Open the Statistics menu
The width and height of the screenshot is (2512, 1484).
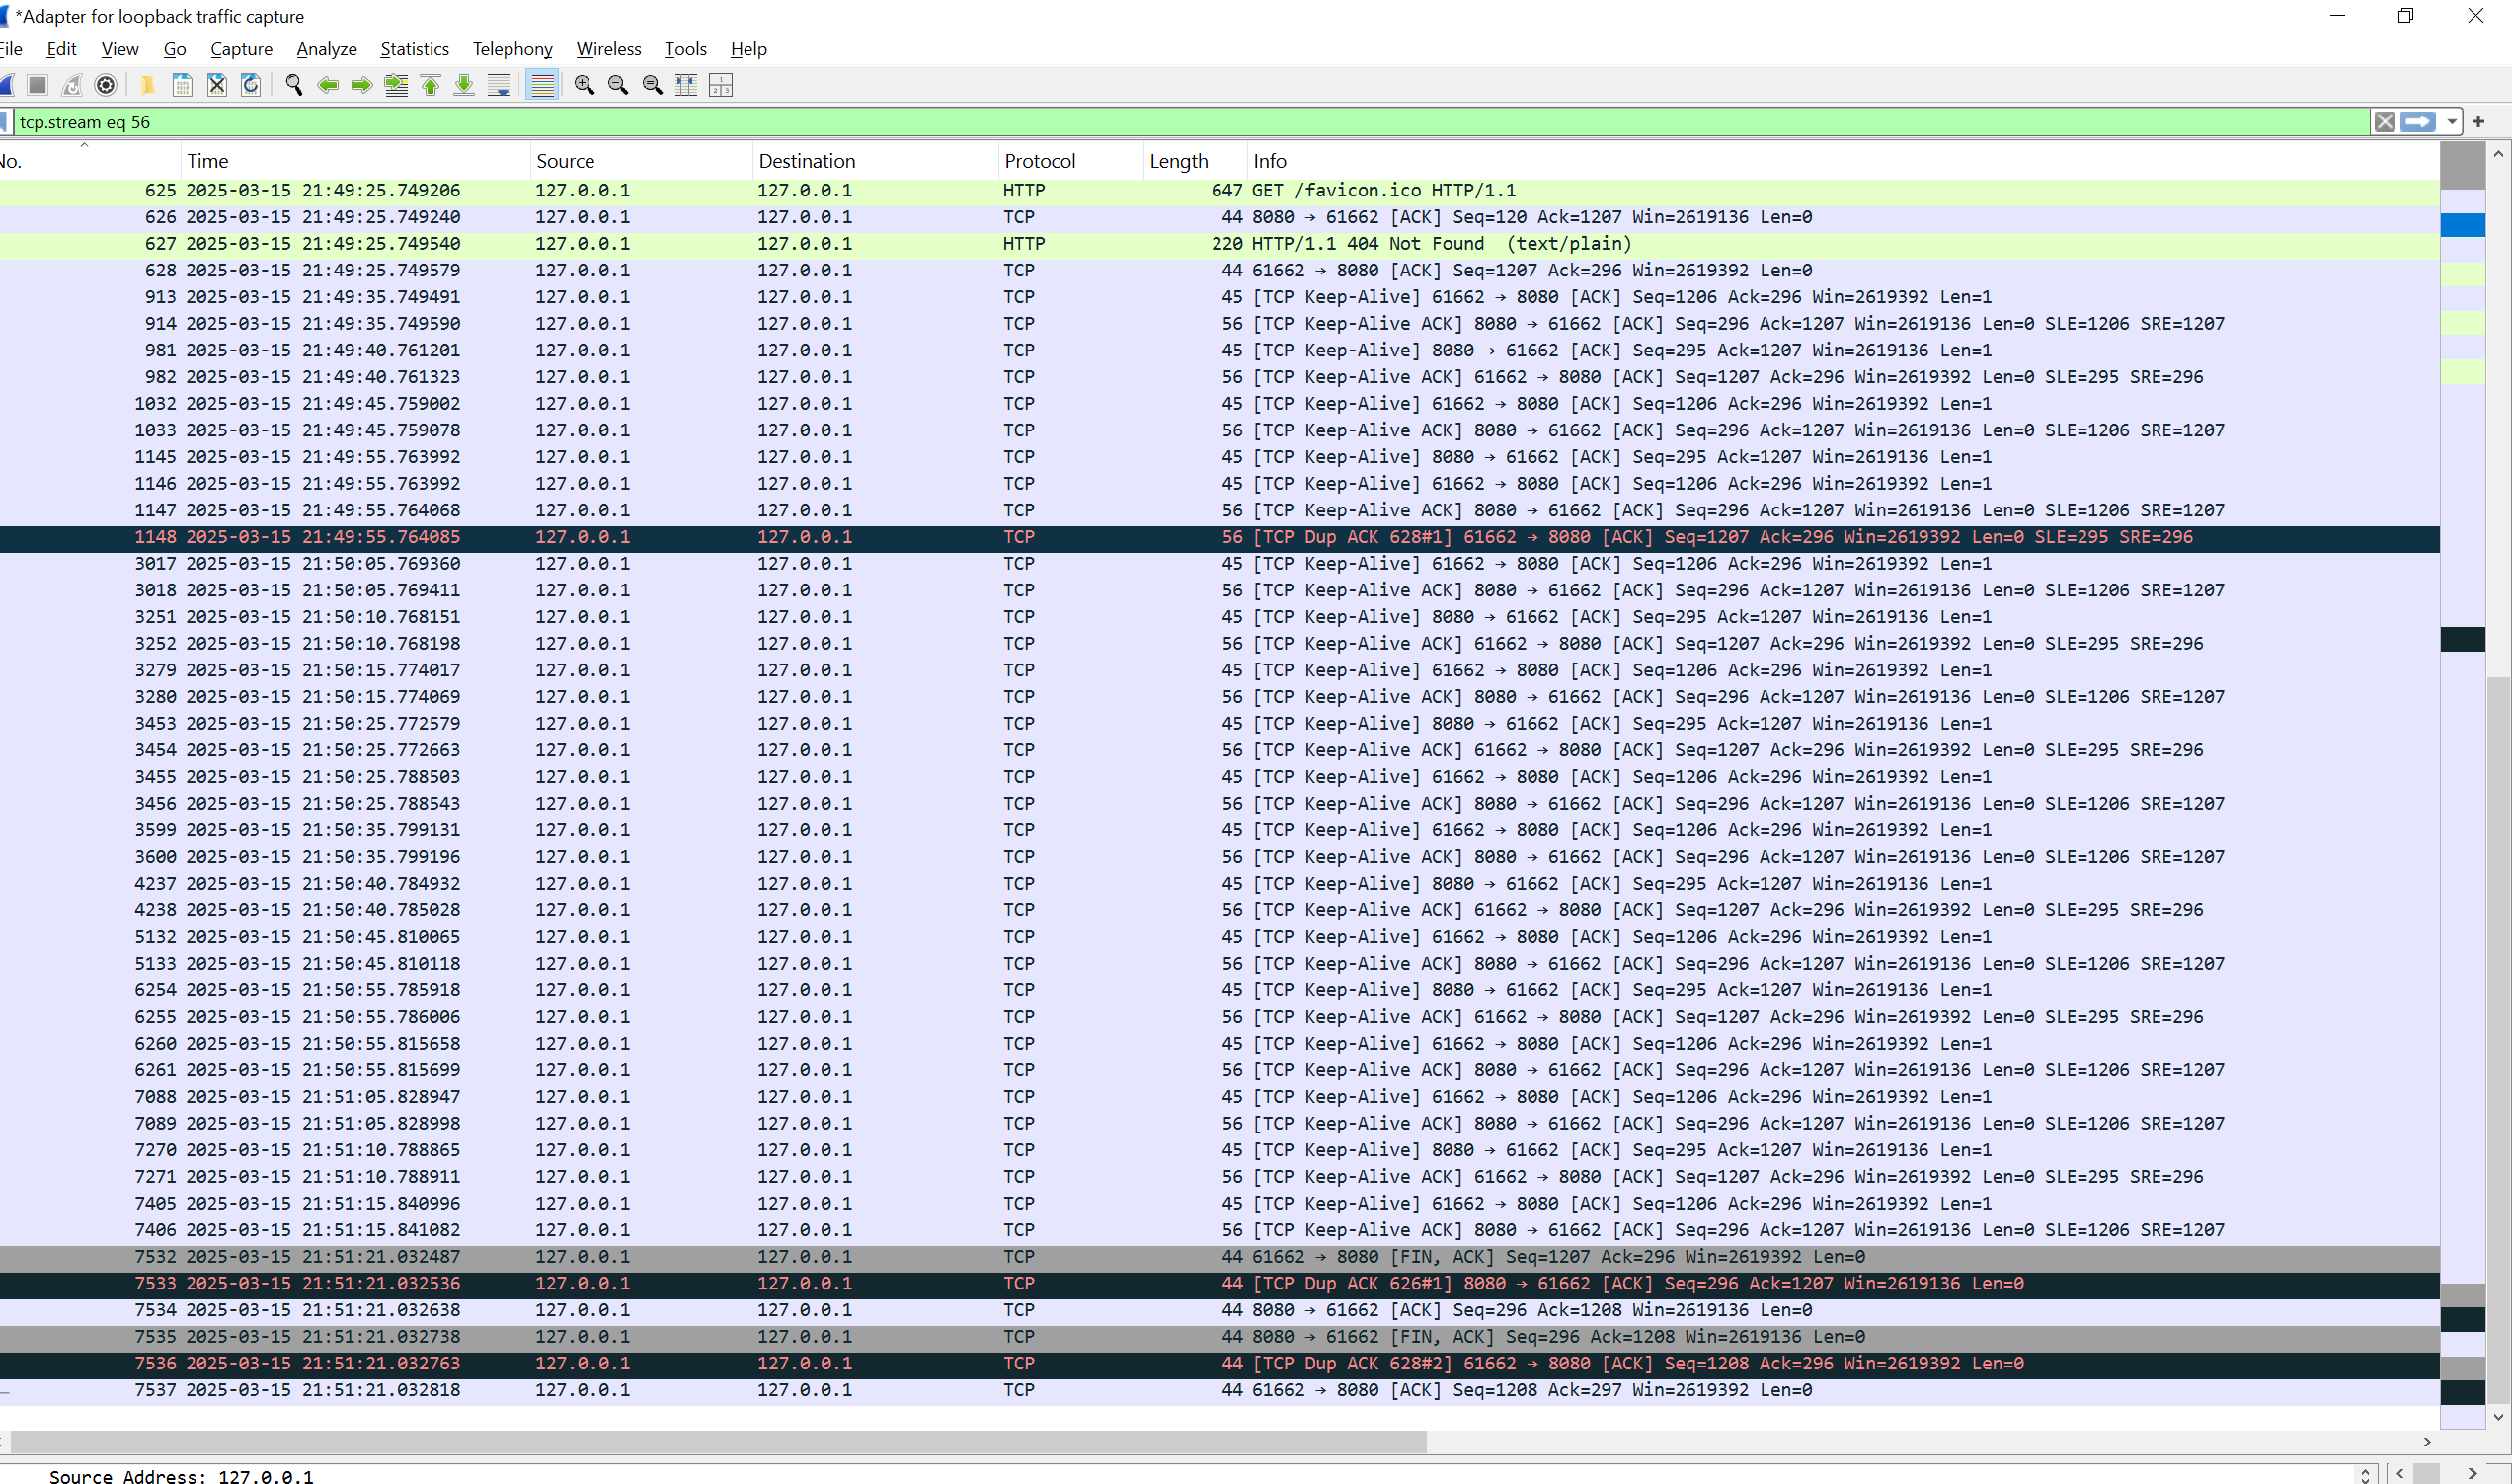414,49
